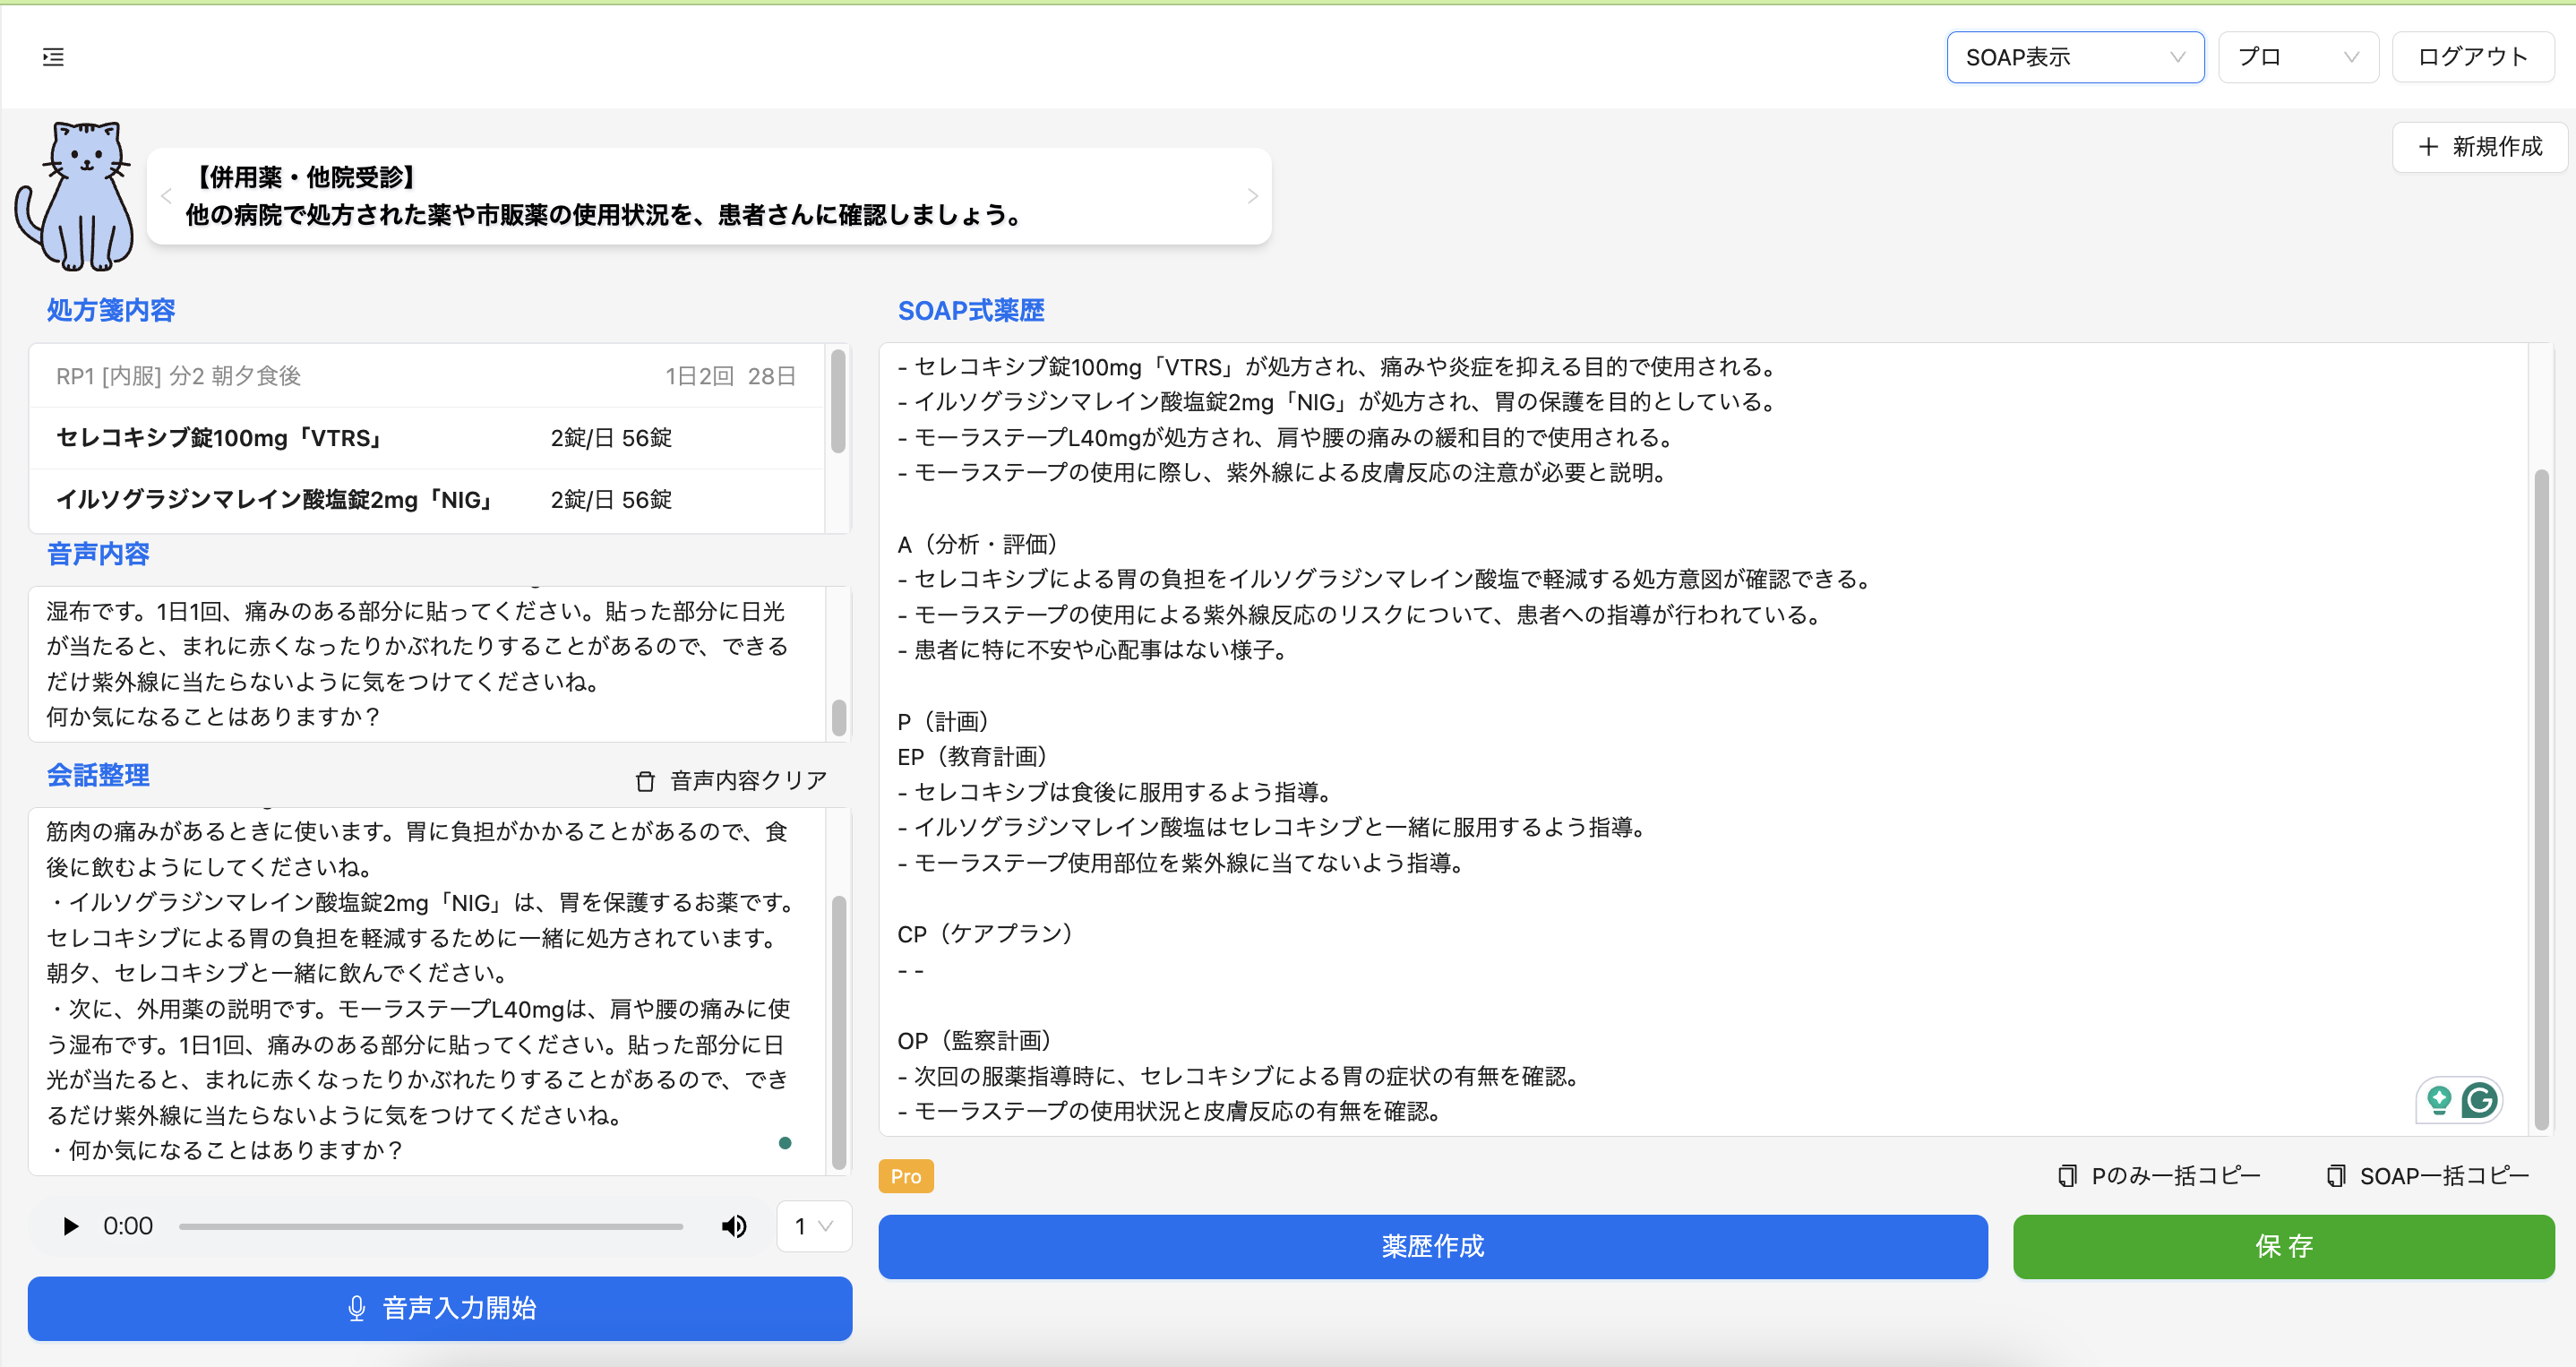2576x1367 pixels.
Task: Click the copy icon beside Pのみ一括コピー
Action: point(2067,1175)
